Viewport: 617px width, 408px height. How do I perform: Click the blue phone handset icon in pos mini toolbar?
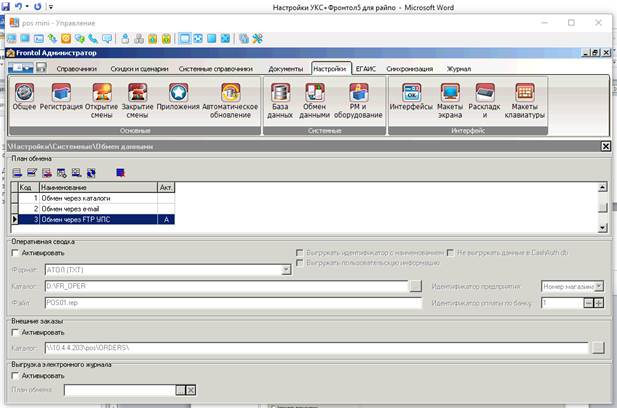pos(93,39)
